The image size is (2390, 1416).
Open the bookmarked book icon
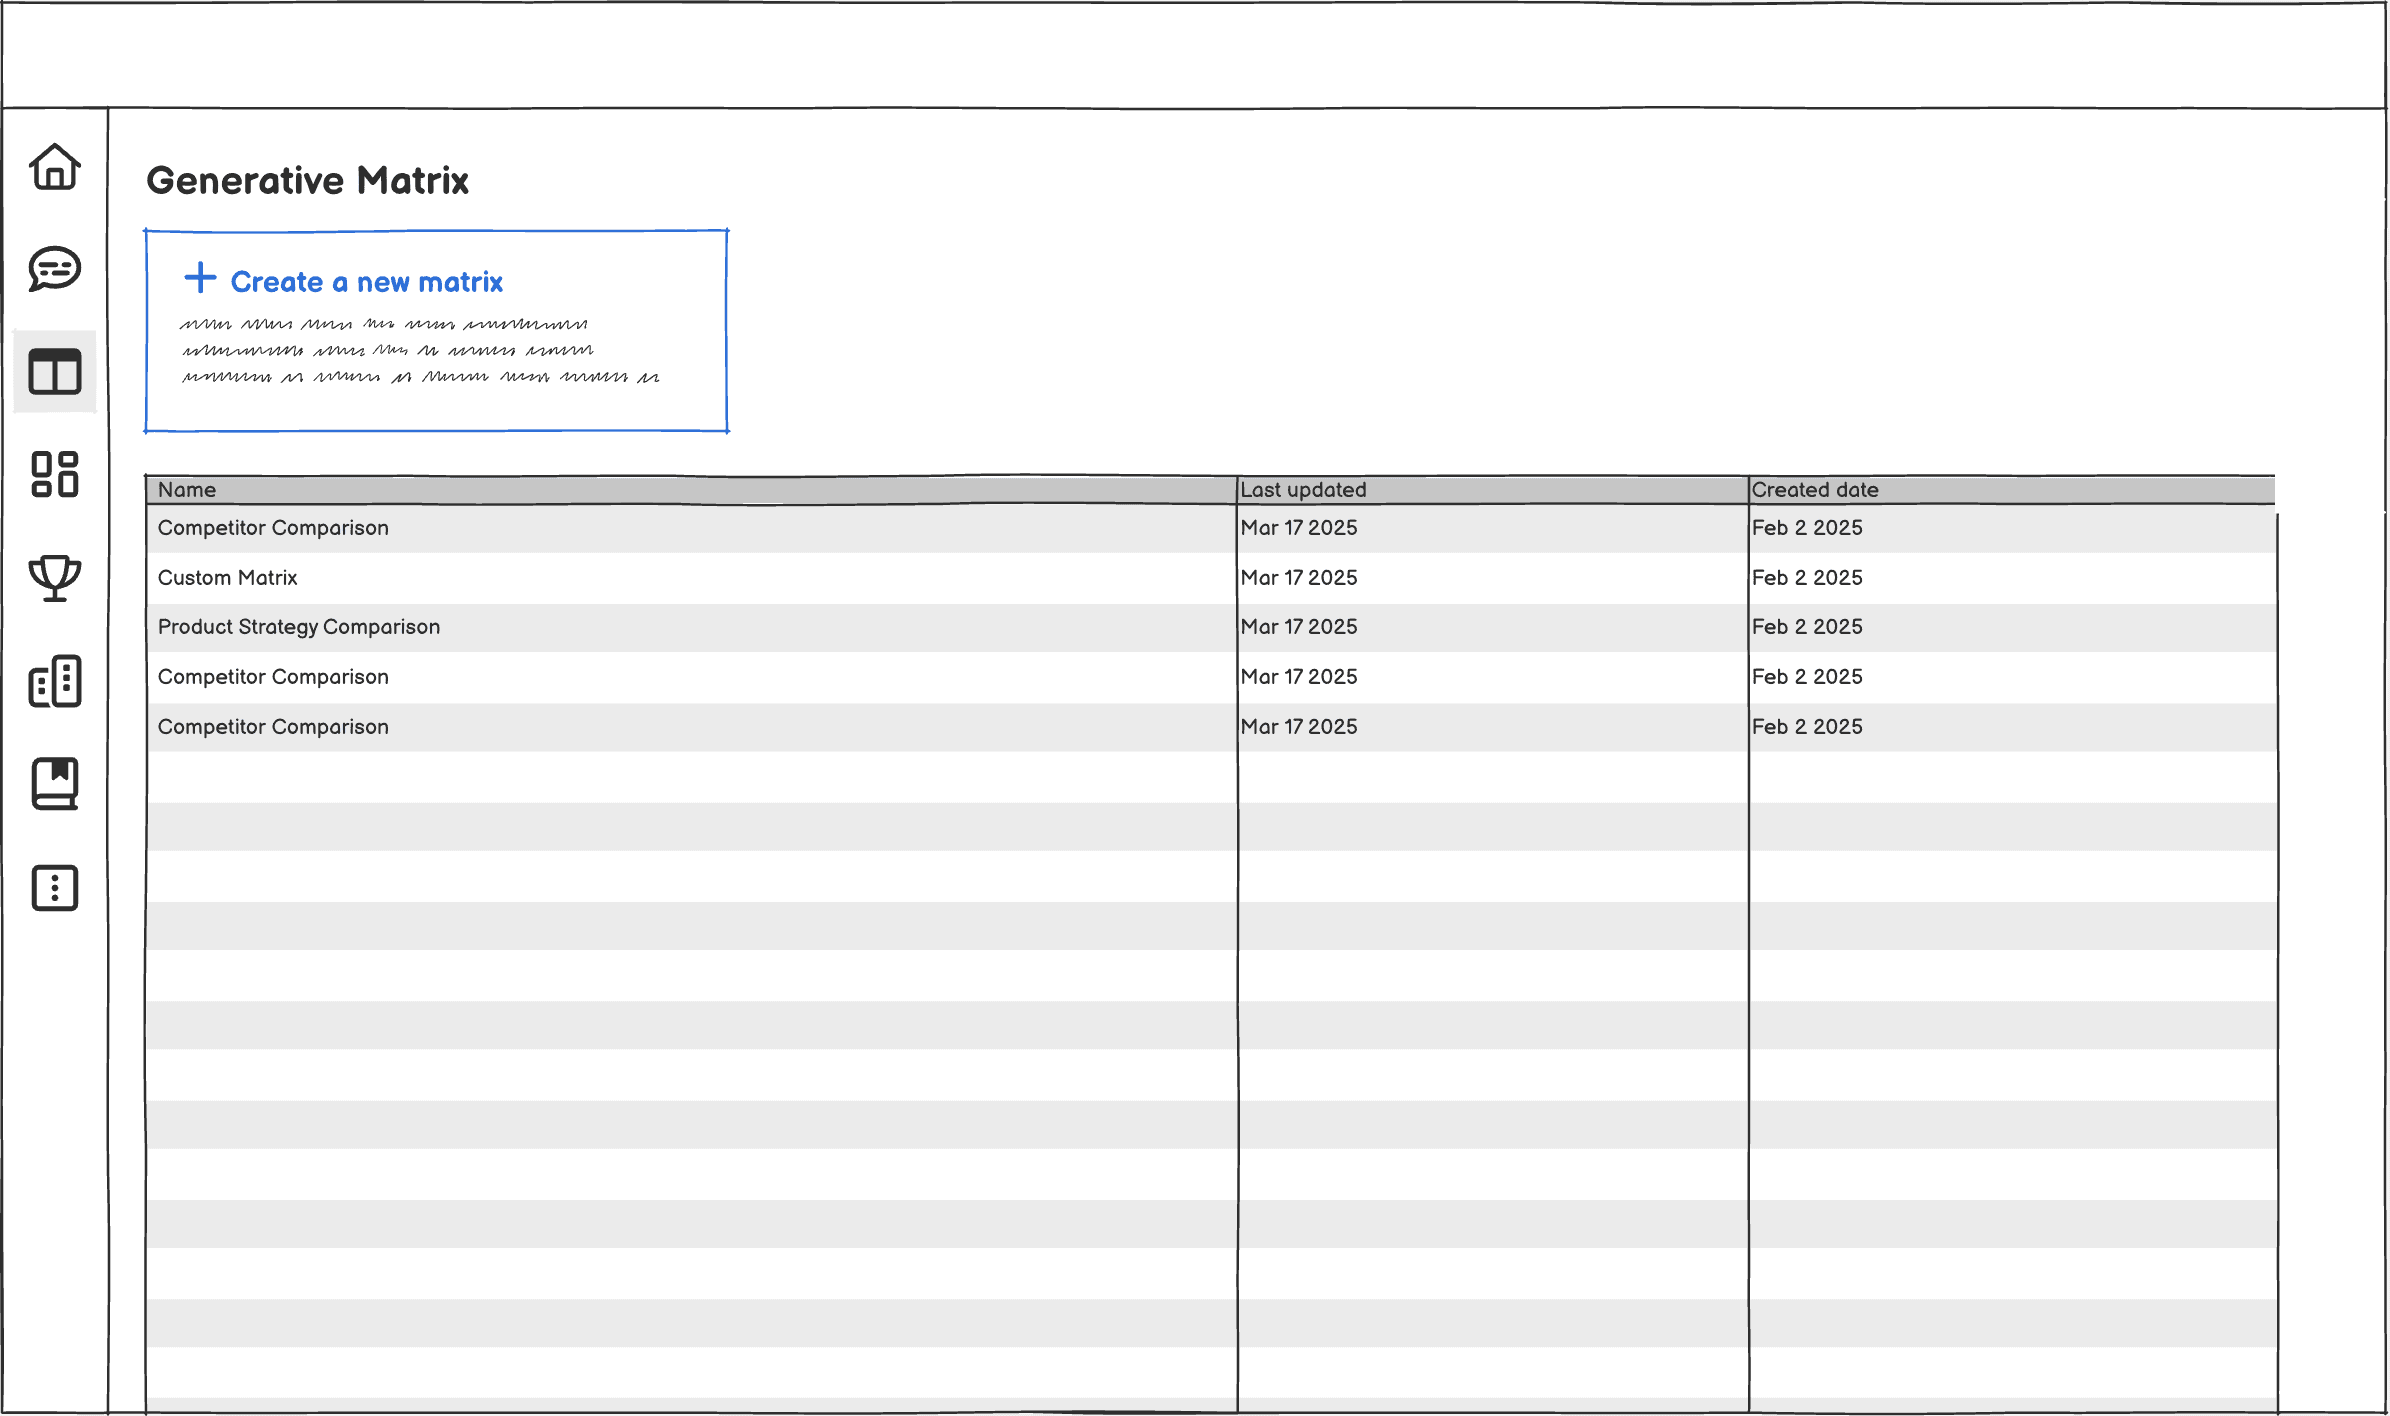[55, 784]
